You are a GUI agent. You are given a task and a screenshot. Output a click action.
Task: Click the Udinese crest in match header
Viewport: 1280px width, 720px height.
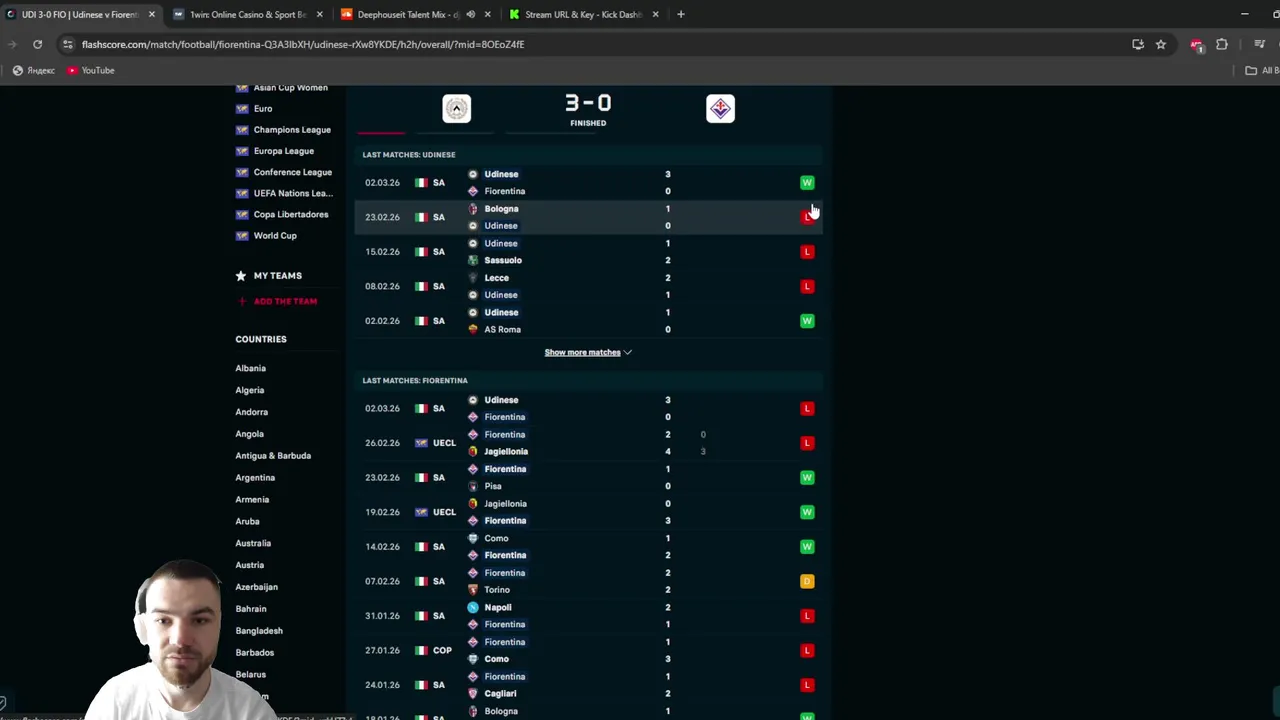click(457, 108)
